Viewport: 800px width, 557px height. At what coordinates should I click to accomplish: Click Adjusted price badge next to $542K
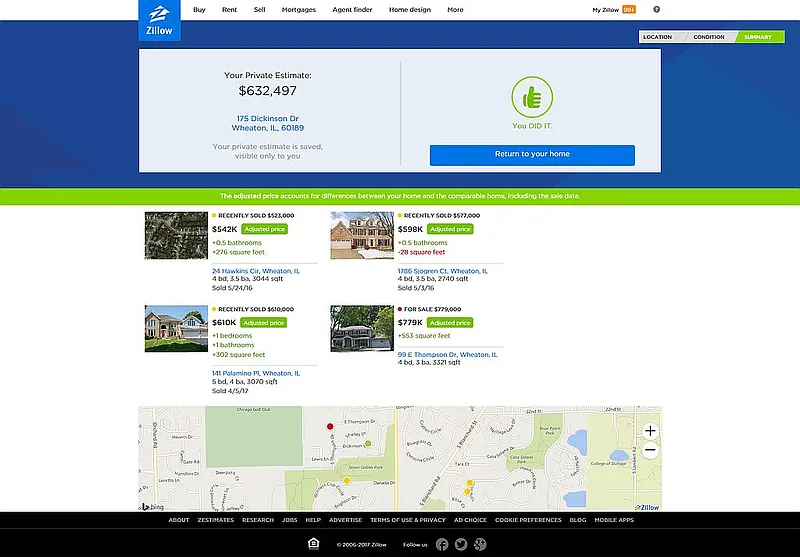(264, 229)
